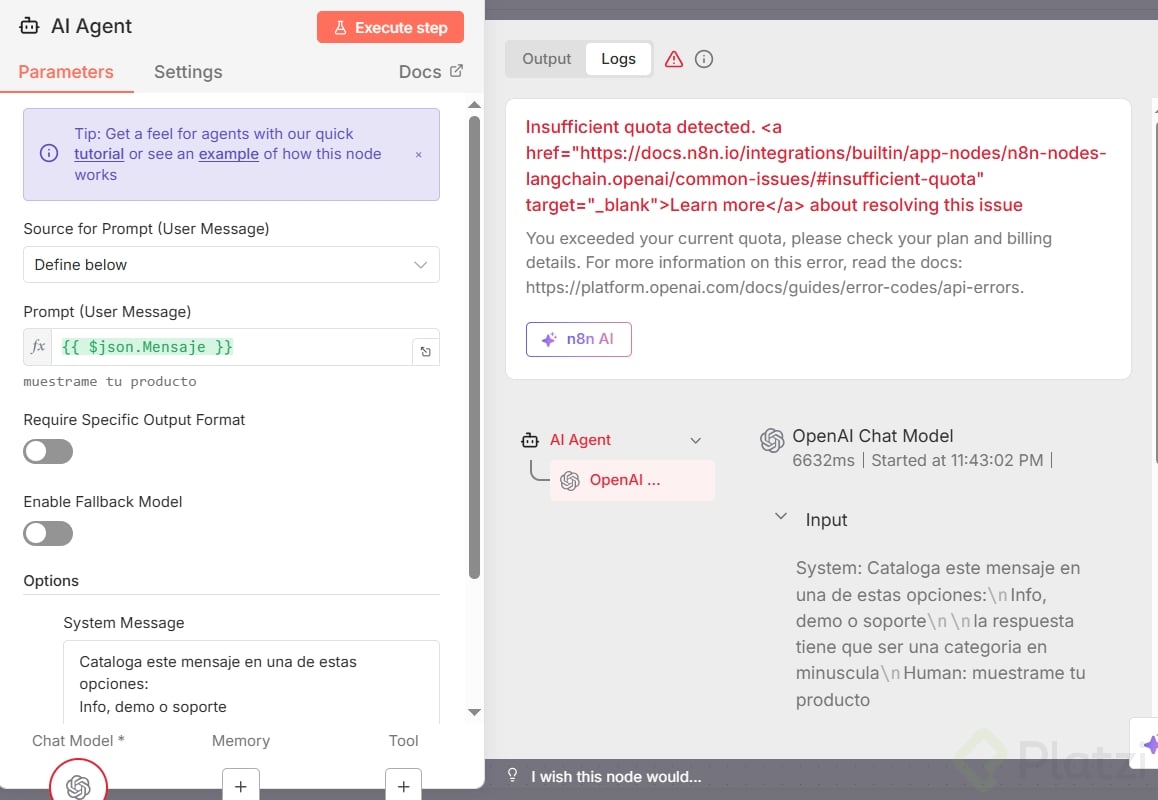Add a Memory sub-node with plus
The width and height of the screenshot is (1158, 800).
(x=240, y=786)
